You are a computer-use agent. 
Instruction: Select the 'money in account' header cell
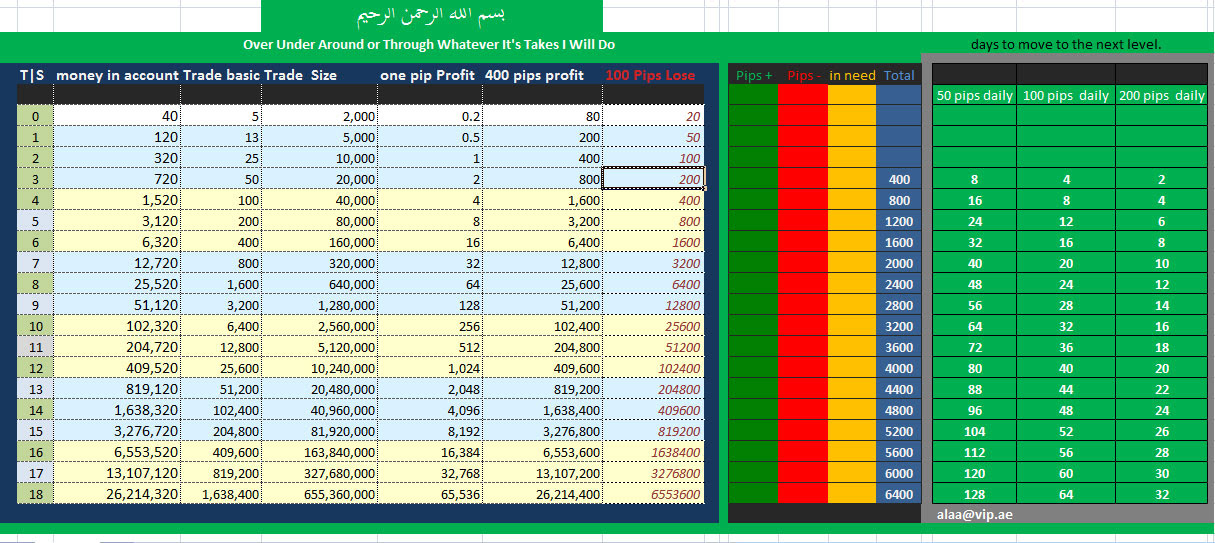coord(117,75)
